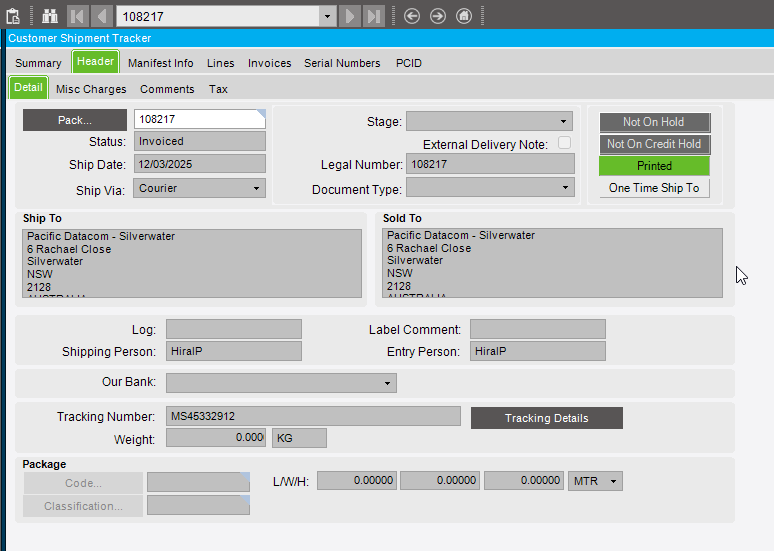View the Invoices tab
The width and height of the screenshot is (774, 551).
(270, 63)
